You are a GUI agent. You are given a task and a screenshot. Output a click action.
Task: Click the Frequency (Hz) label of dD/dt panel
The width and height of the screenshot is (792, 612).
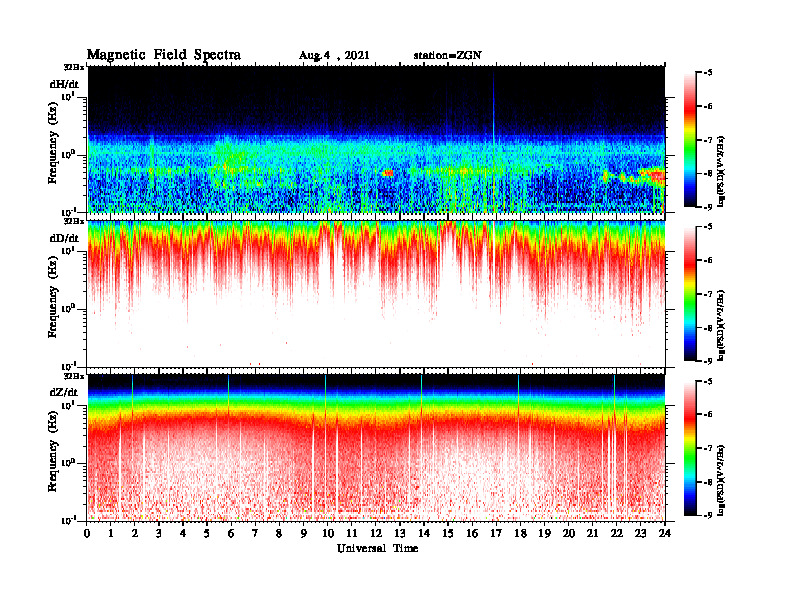click(53, 297)
